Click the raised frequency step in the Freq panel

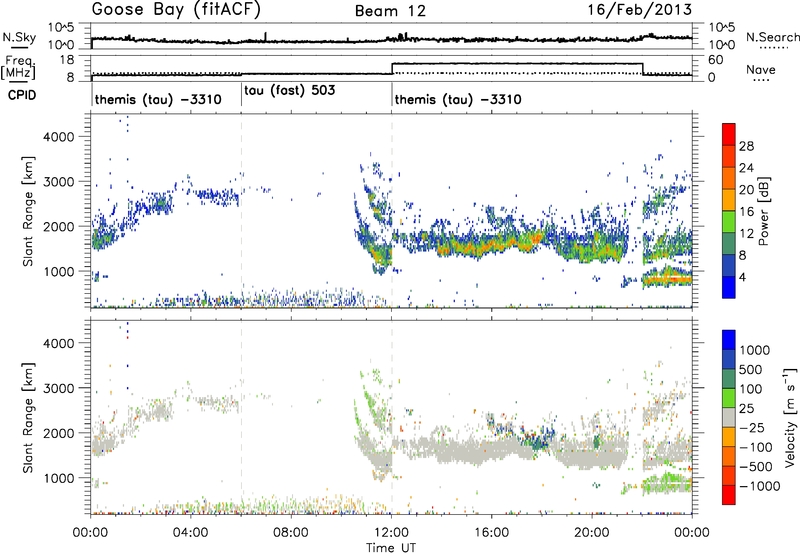[517, 63]
